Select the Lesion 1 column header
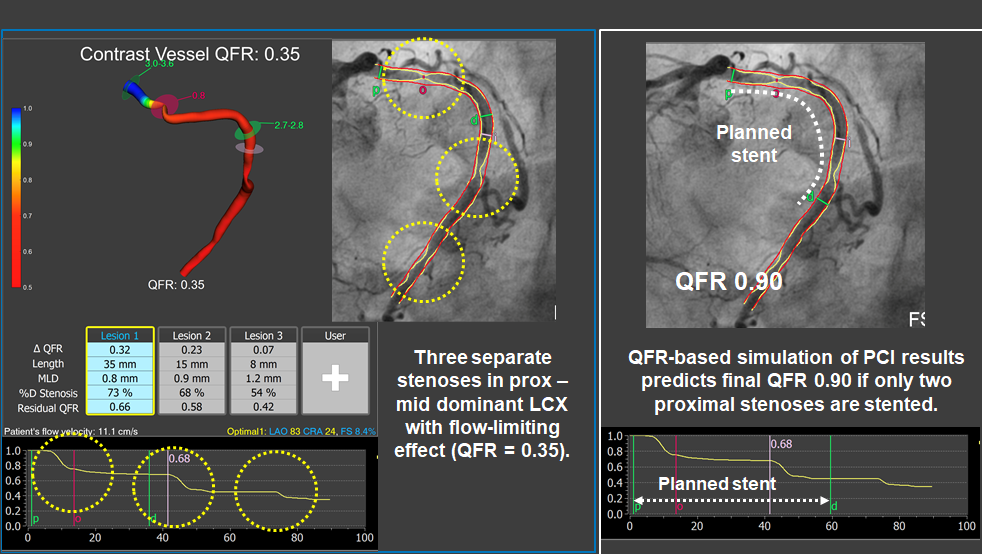The image size is (982, 554). click(x=120, y=335)
